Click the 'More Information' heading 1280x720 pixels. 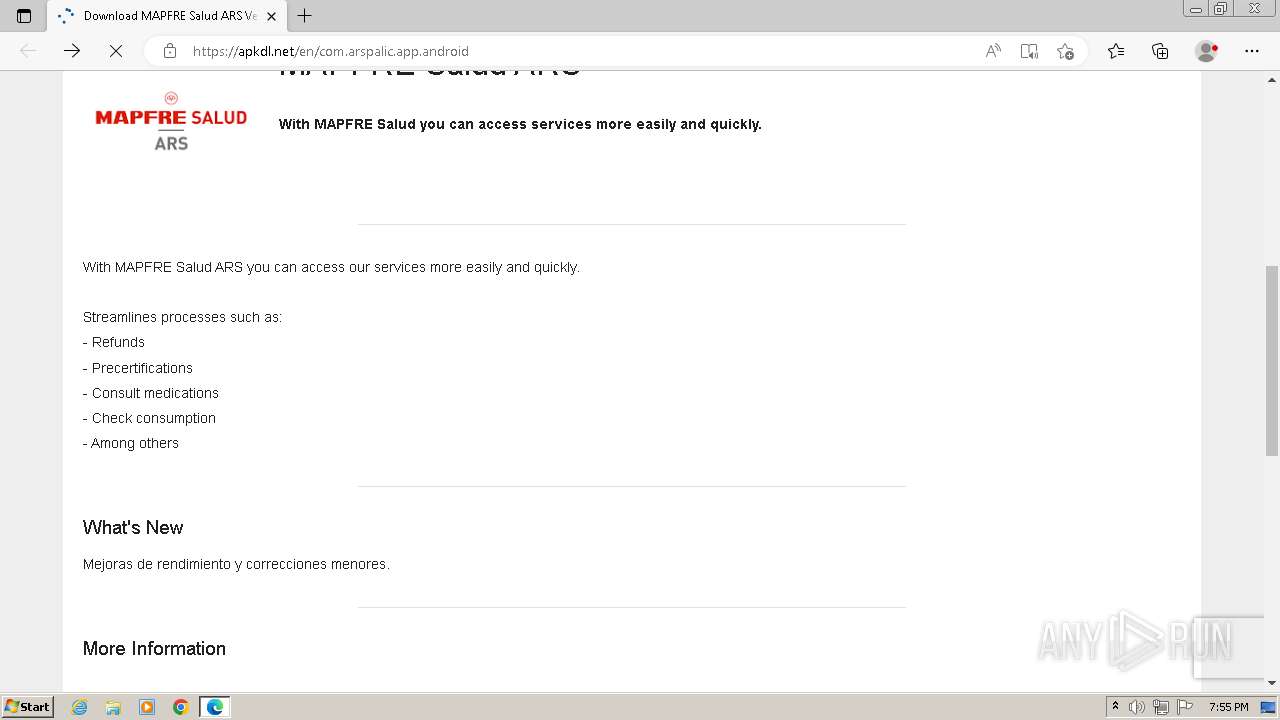coord(154,649)
